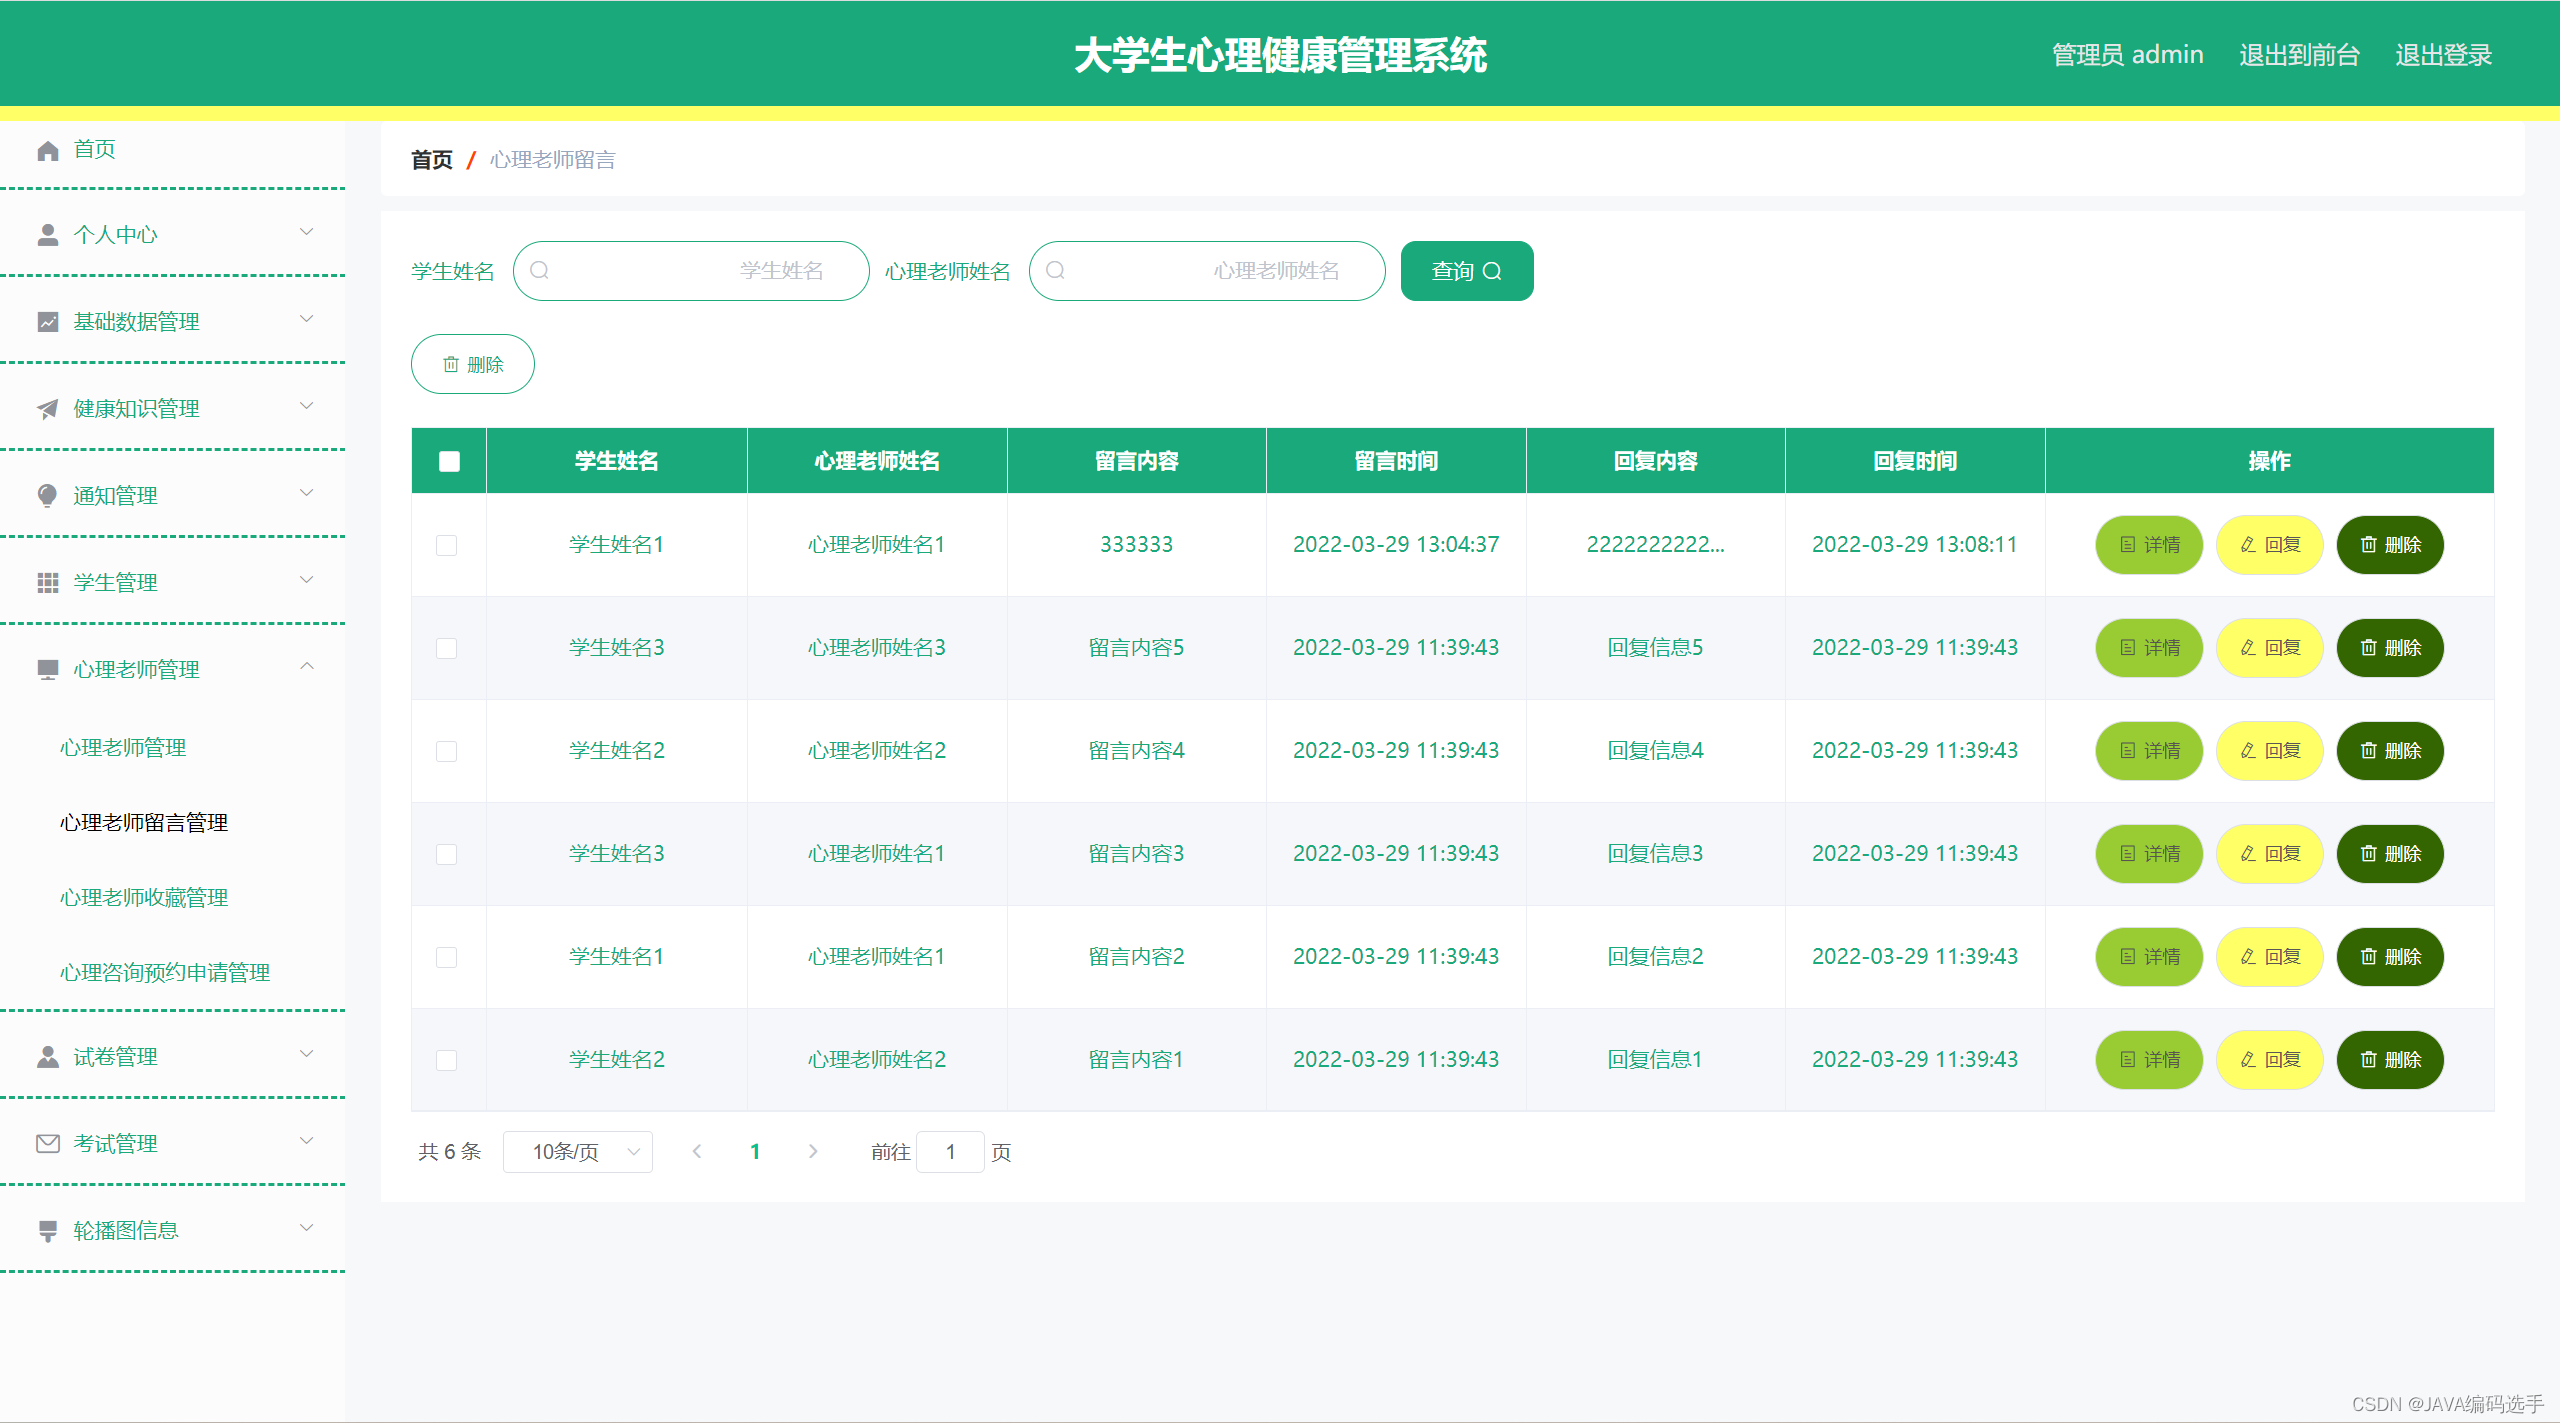Go to 首页 in the sidebar
This screenshot has width=2560, height=1423.
pos(94,150)
